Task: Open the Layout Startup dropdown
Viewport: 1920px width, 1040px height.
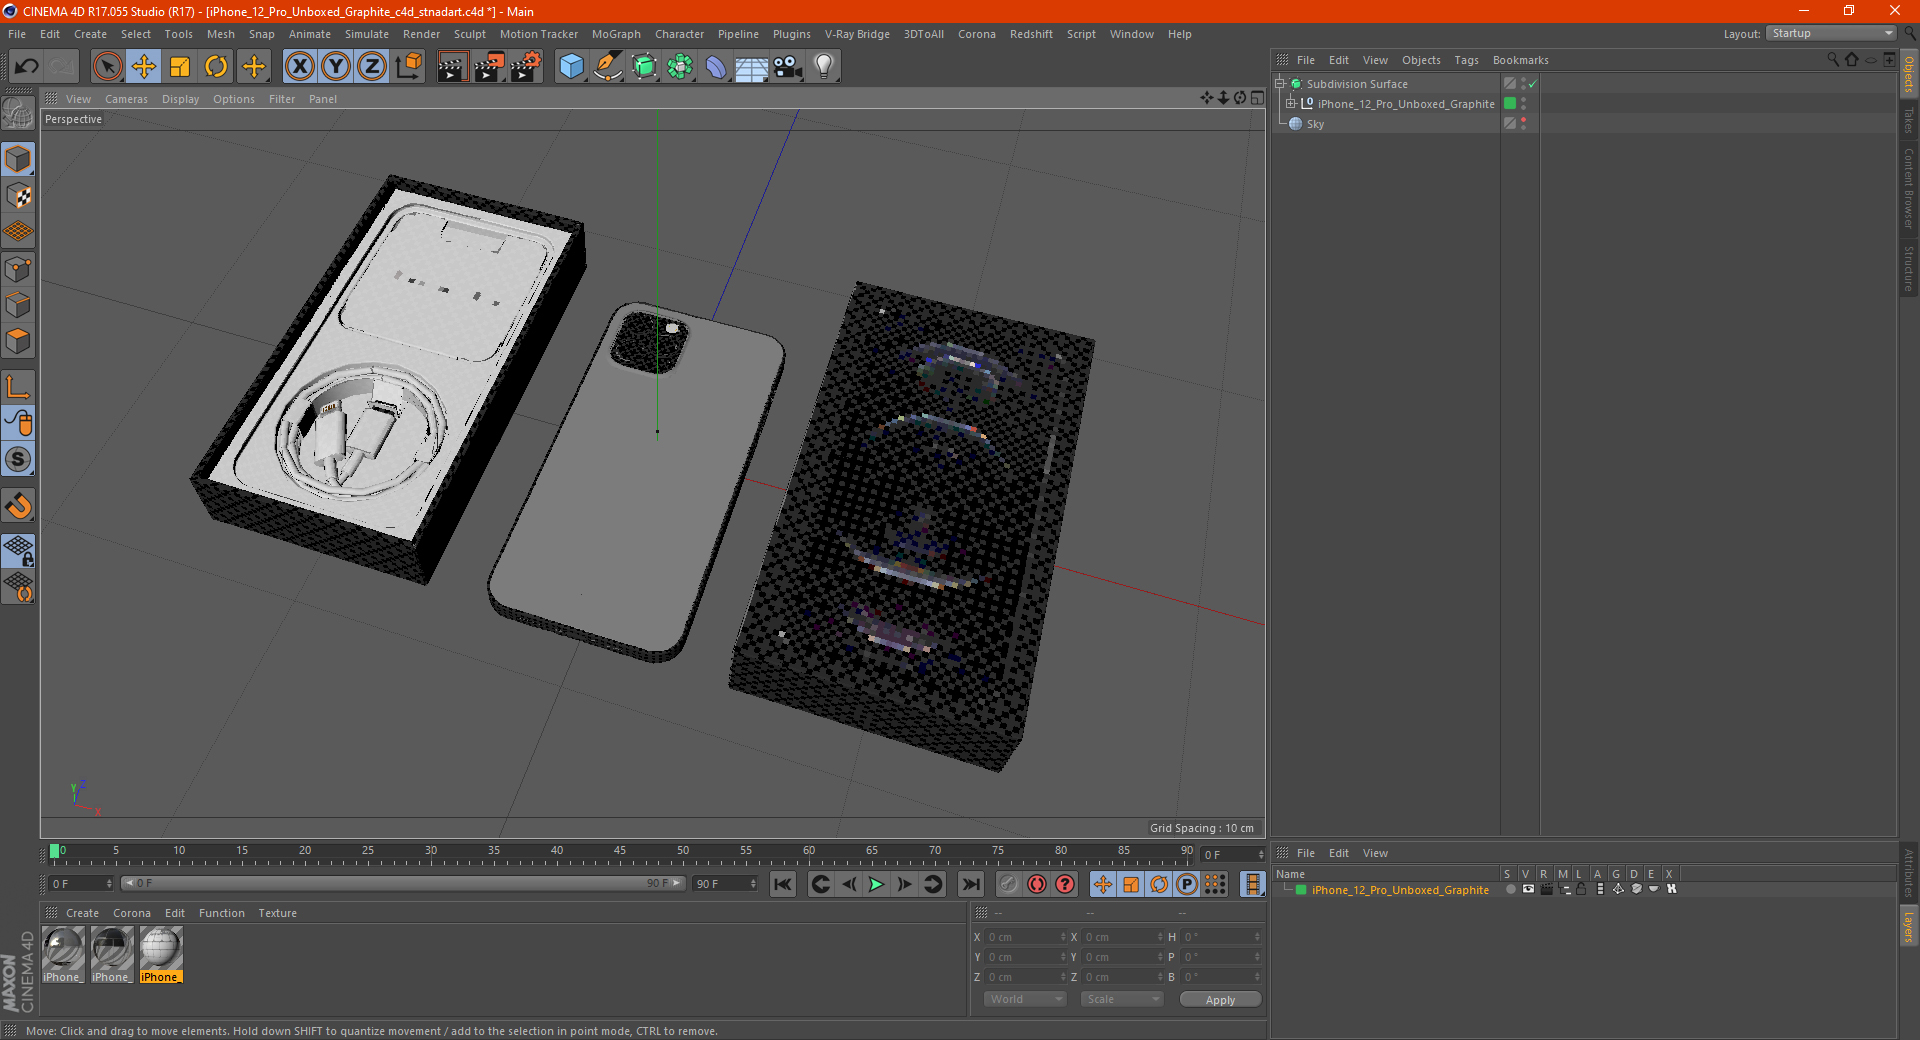Action: coord(1832,33)
